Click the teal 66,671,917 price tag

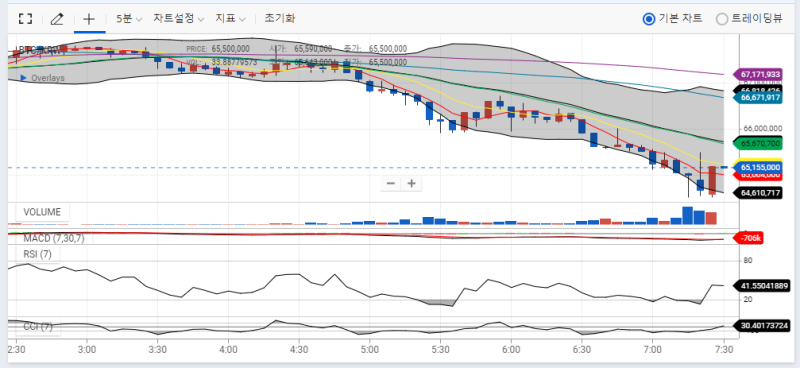click(x=758, y=97)
